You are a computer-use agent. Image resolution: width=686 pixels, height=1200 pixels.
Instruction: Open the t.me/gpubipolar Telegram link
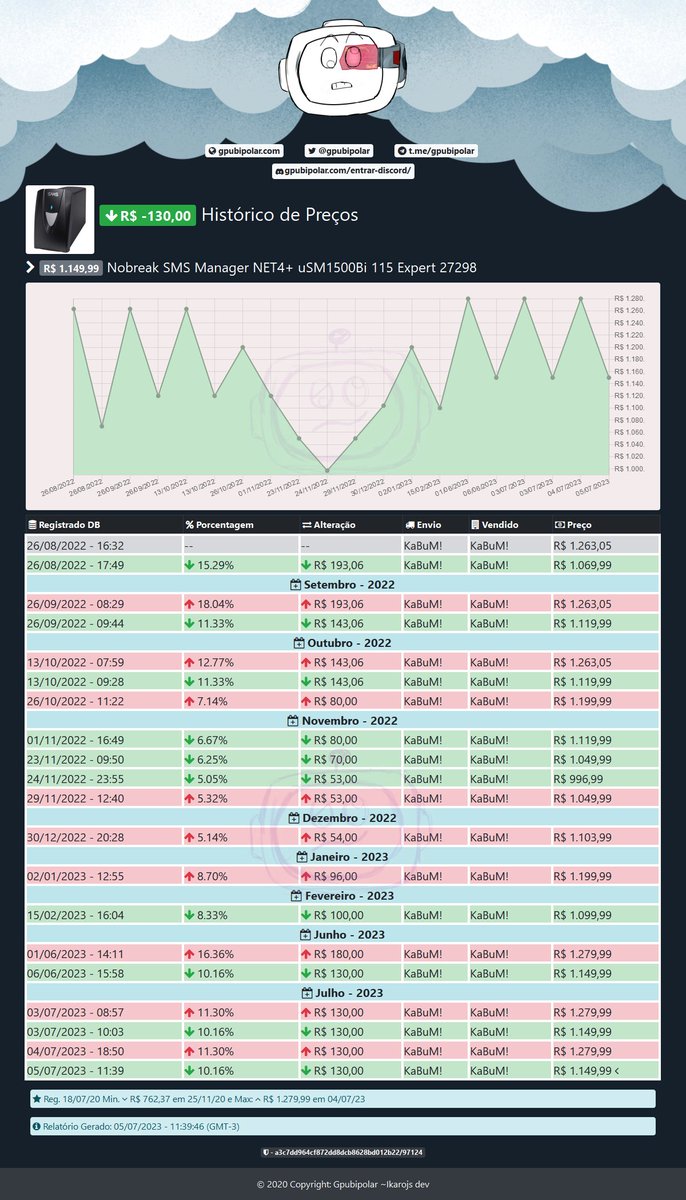coord(435,151)
